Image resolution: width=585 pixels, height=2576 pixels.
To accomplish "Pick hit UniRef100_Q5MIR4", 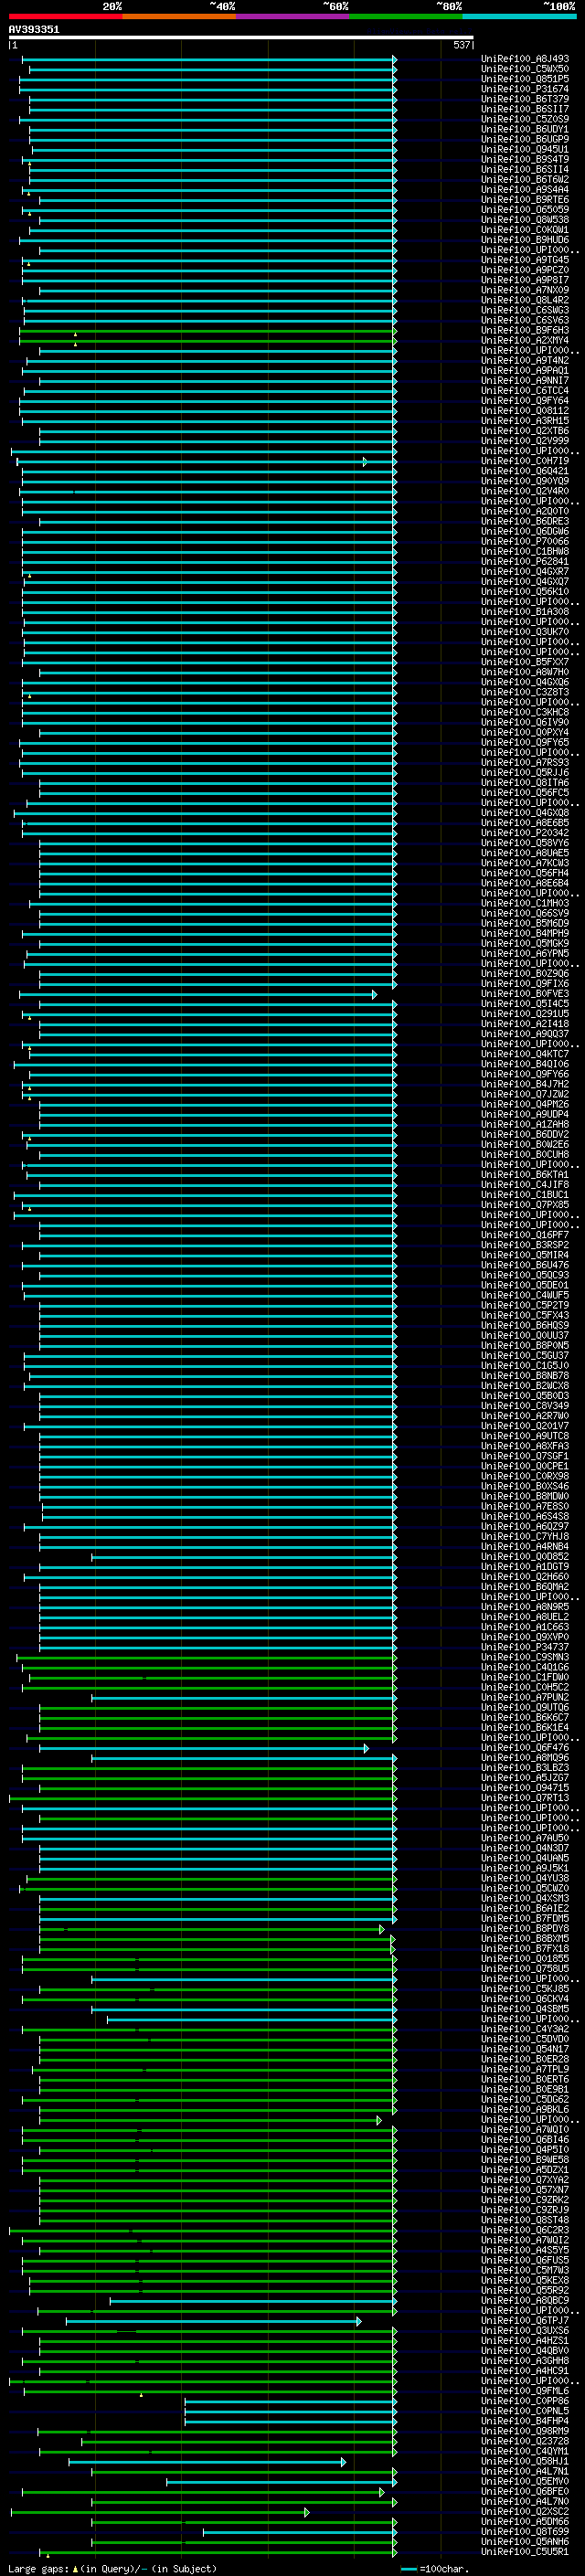I will (x=525, y=1255).
